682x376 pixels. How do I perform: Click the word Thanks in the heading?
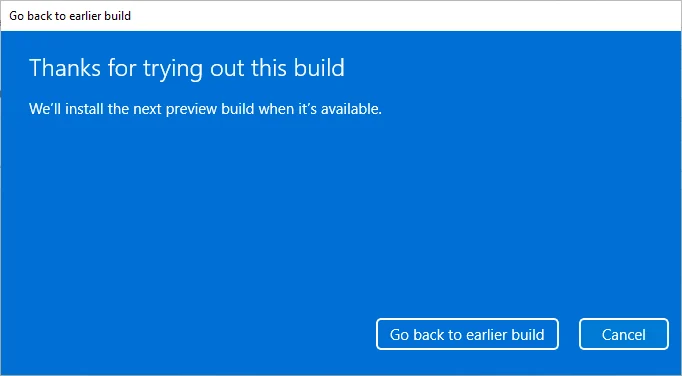tap(64, 68)
